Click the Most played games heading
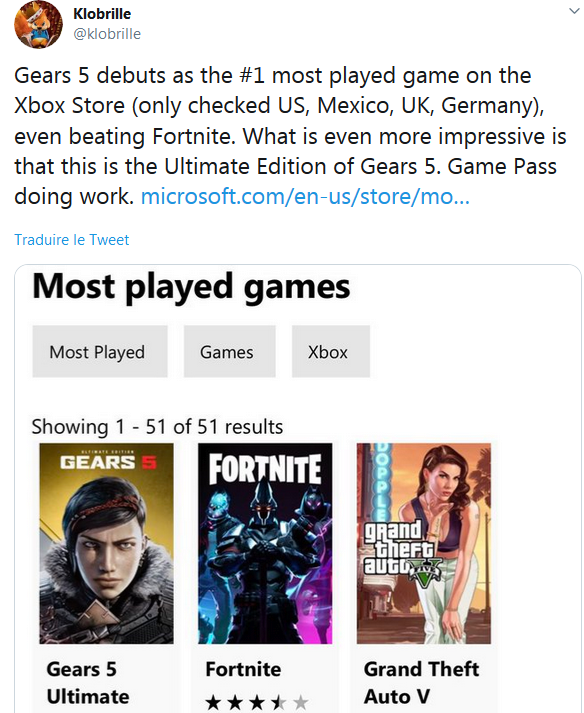 (x=191, y=287)
